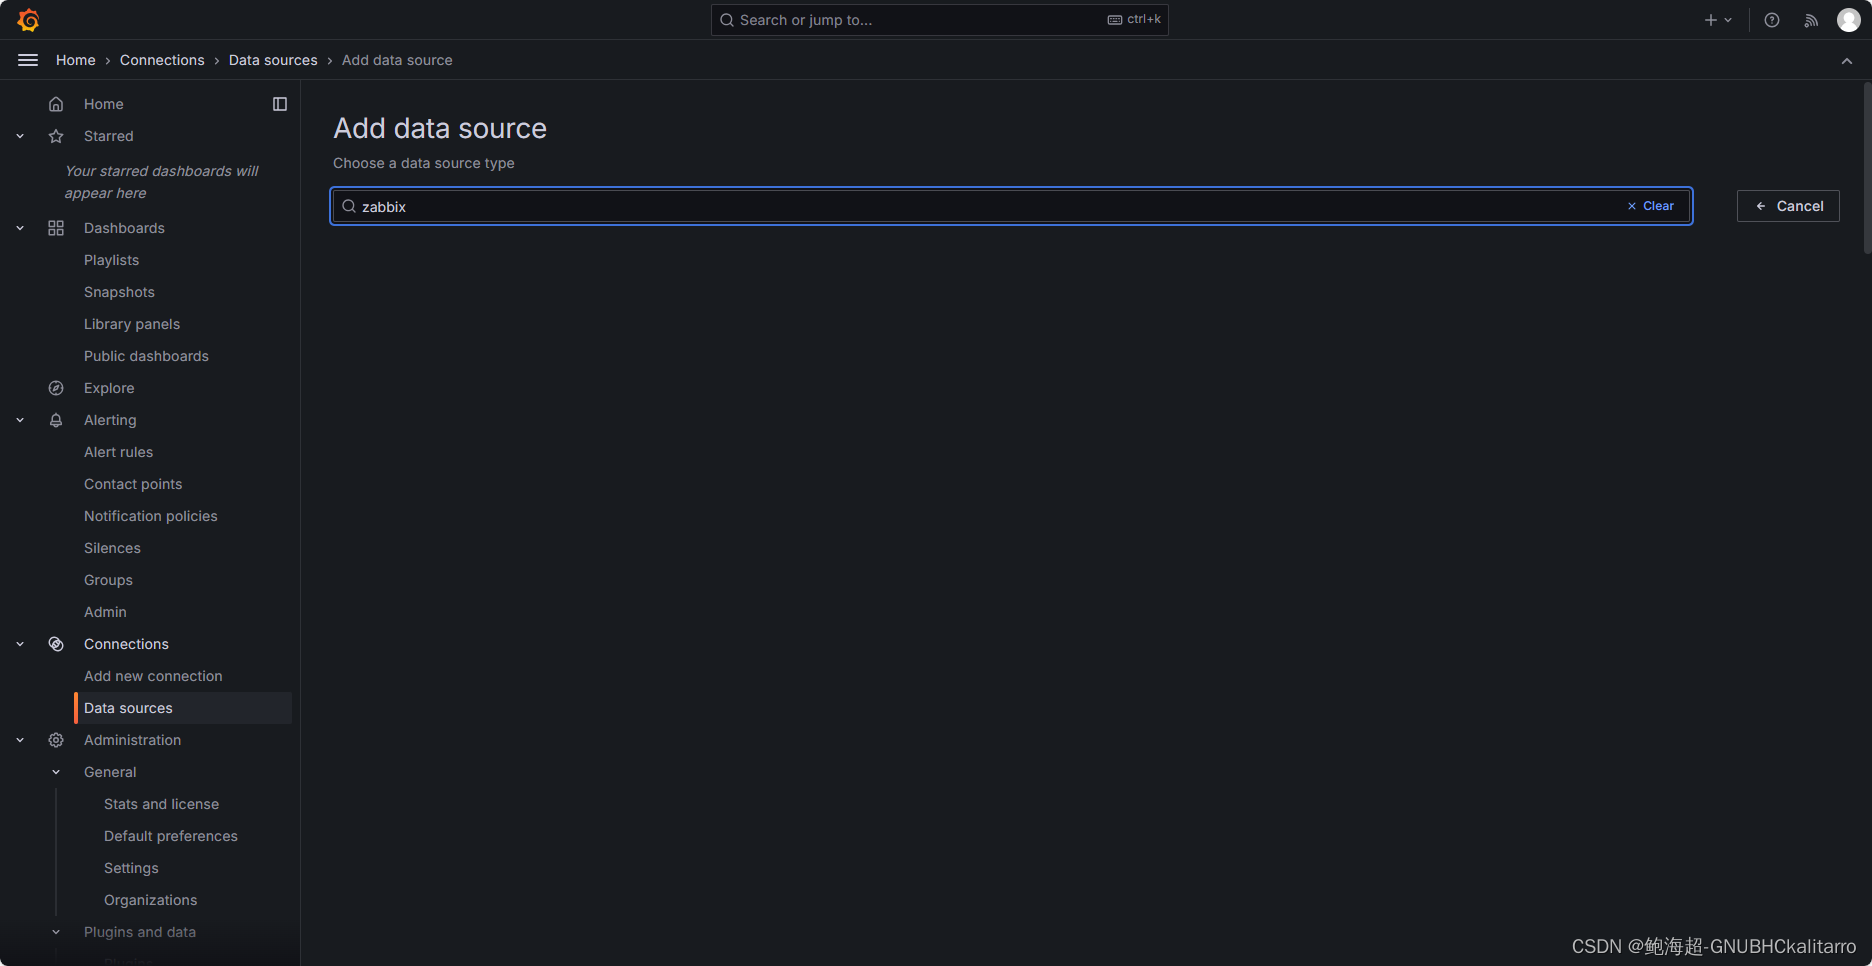Open Alerting label in sidebar
Image resolution: width=1872 pixels, height=966 pixels.
click(110, 420)
